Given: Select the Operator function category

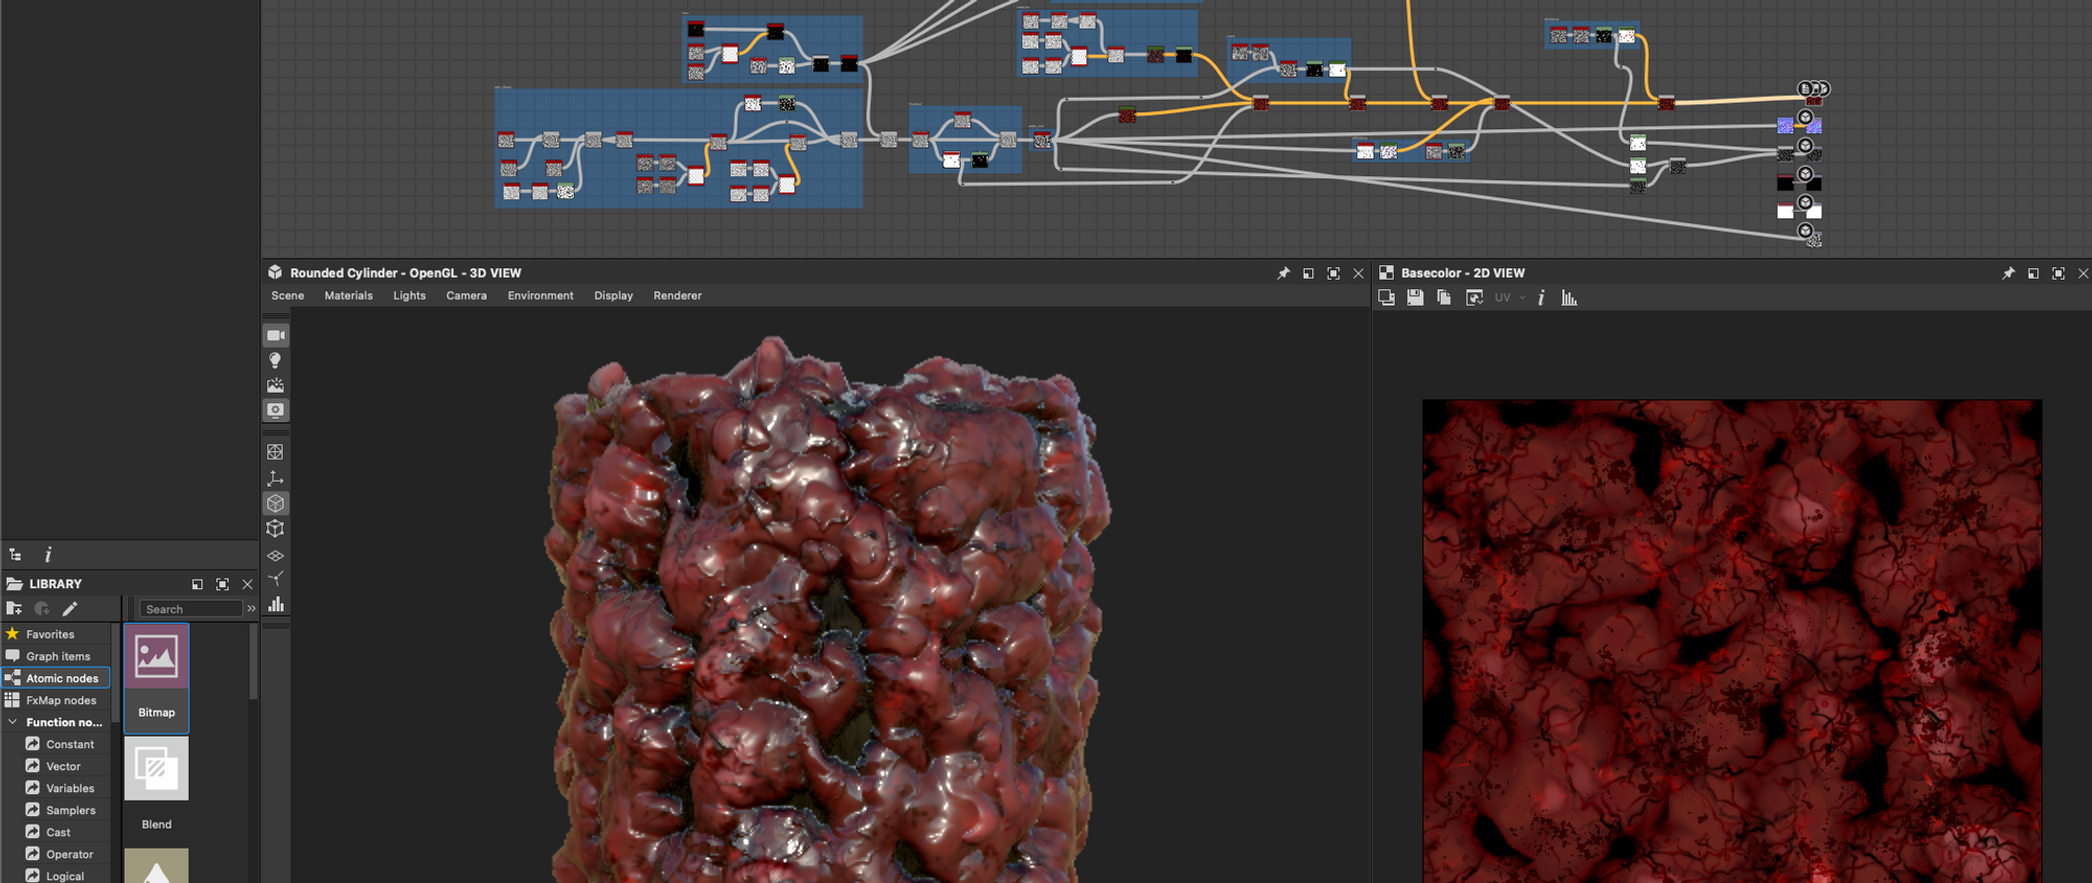Looking at the screenshot, I should (68, 854).
